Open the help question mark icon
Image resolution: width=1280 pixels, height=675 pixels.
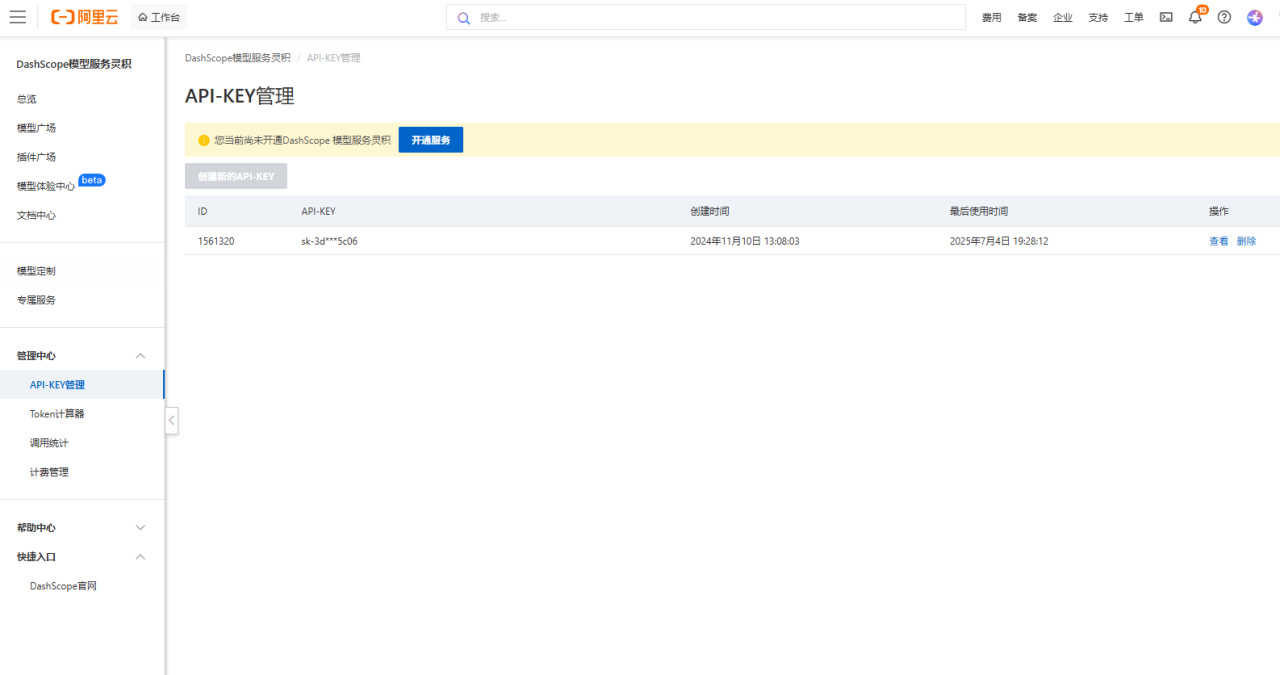1224,17
